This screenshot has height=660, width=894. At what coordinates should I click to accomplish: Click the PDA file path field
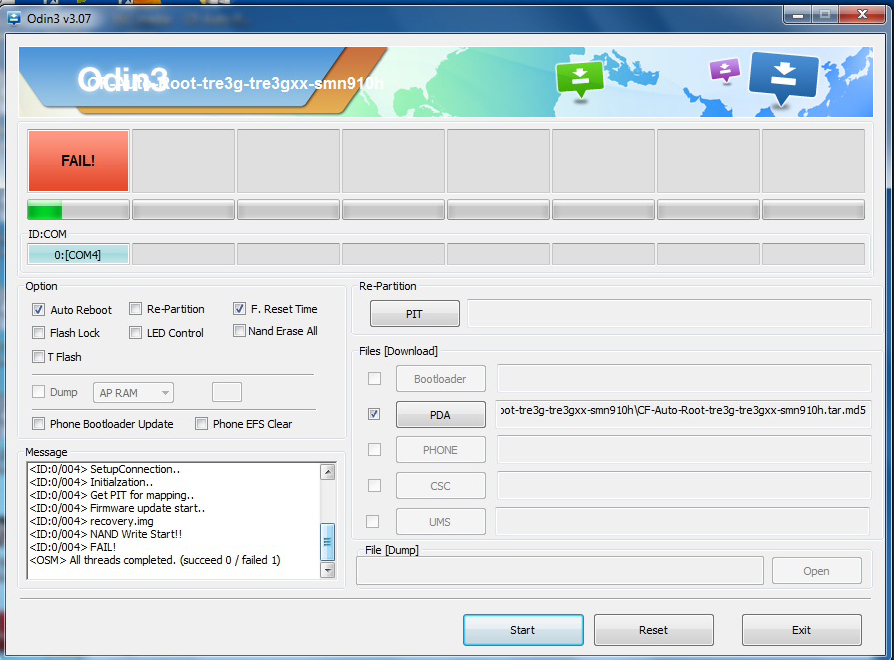pyautogui.click(x=683, y=410)
